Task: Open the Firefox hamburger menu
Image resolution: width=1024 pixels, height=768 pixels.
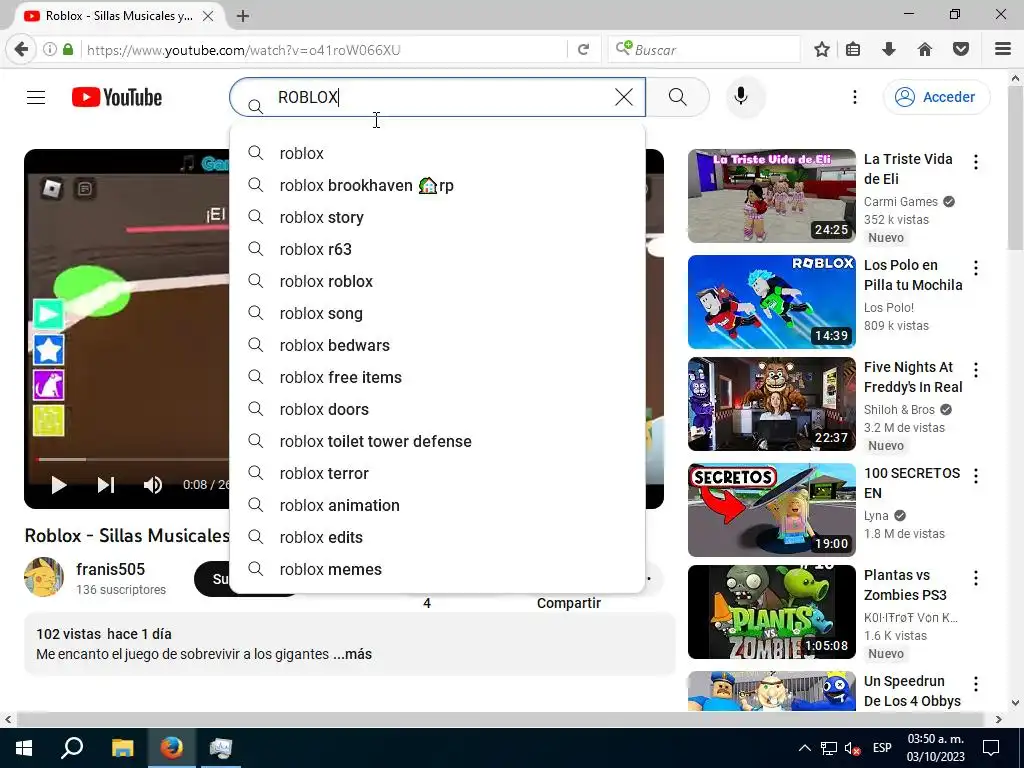Action: coord(1003,50)
